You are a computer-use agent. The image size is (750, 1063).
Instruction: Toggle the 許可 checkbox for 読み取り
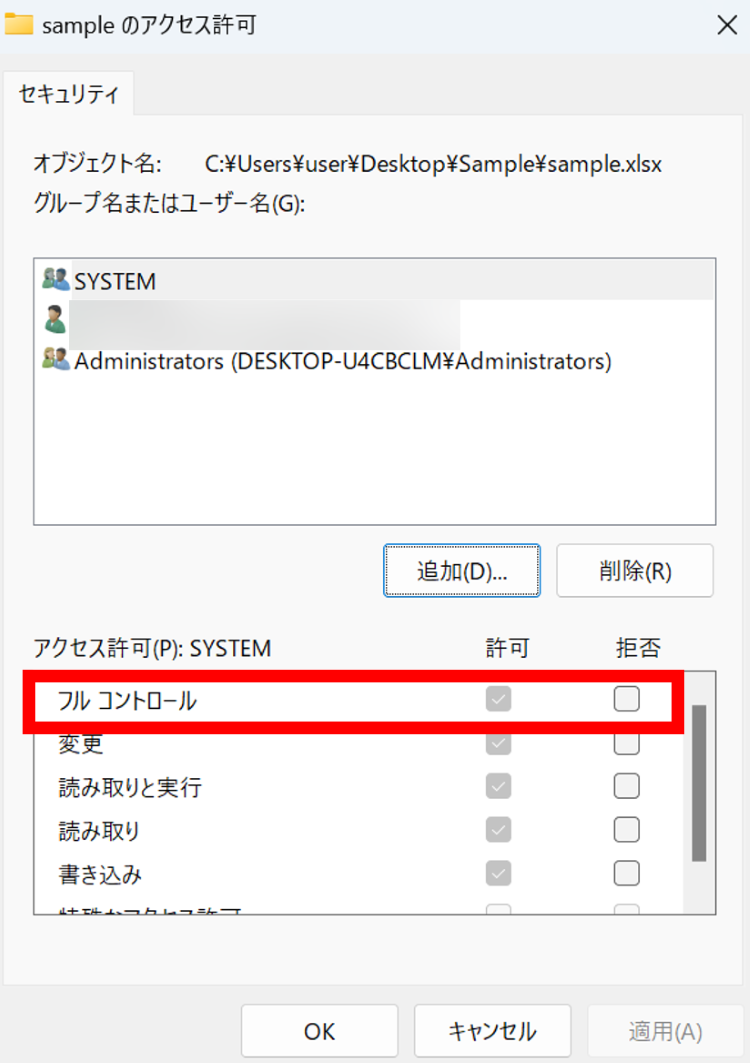click(498, 830)
